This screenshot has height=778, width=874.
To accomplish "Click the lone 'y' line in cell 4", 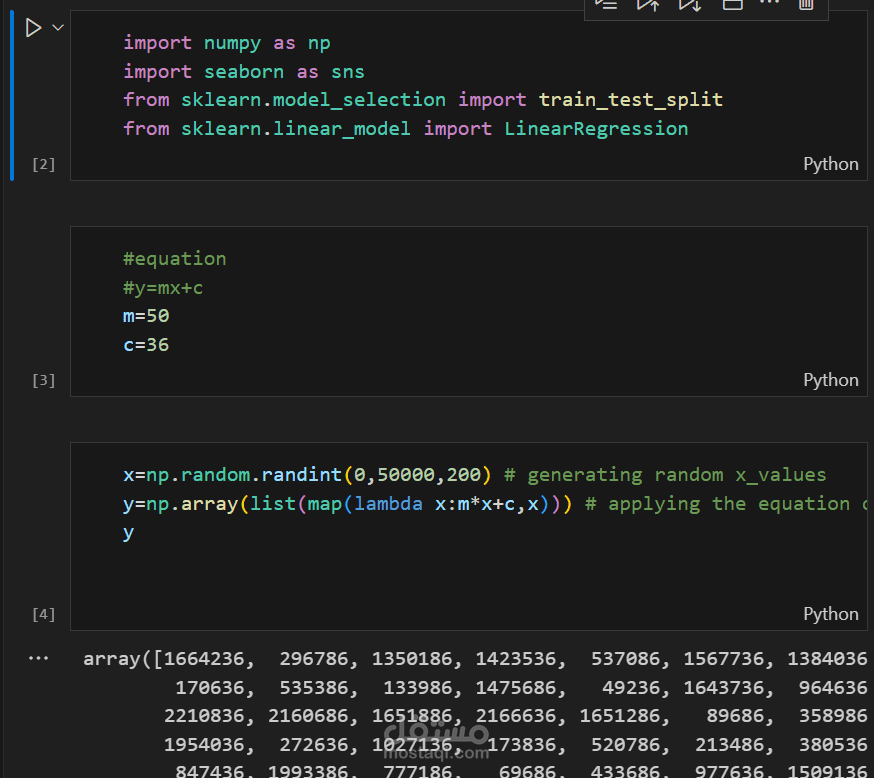I will point(128,533).
